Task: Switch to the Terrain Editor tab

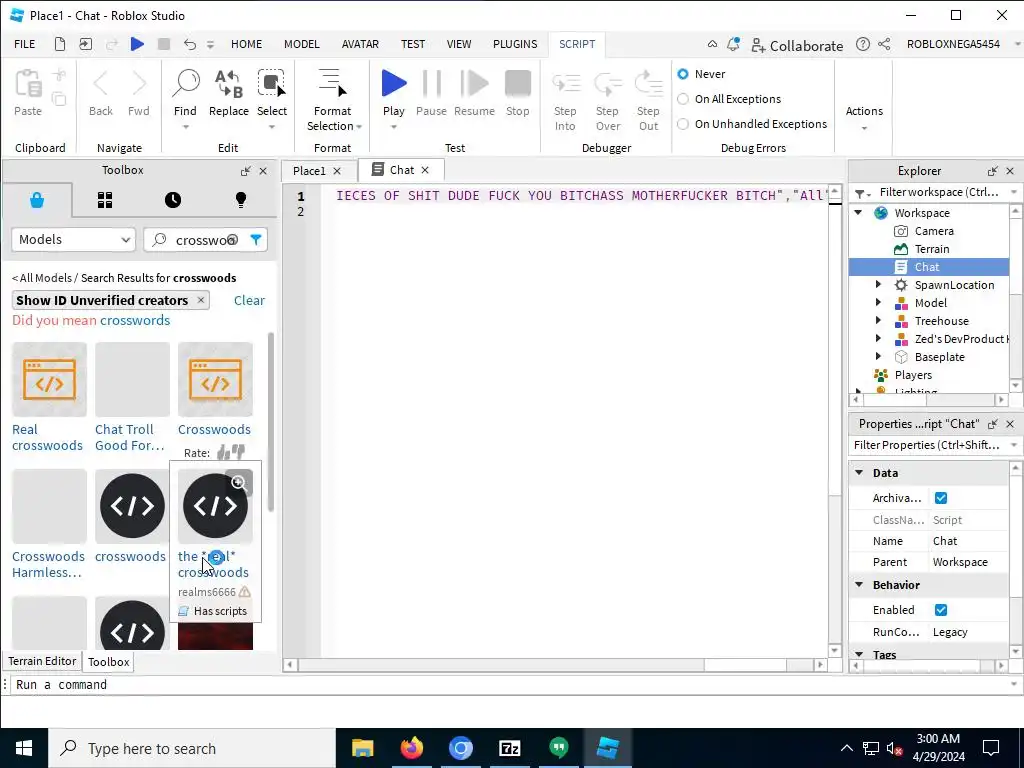Action: tap(42, 661)
